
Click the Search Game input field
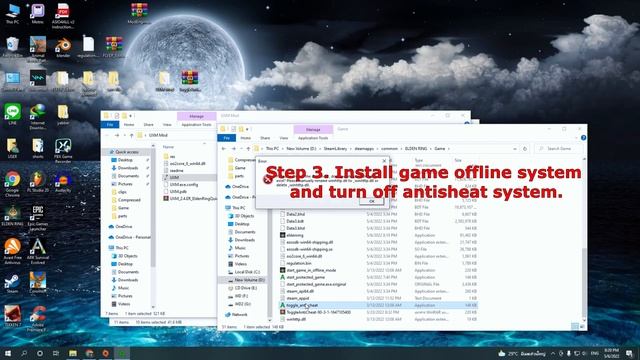point(558,149)
